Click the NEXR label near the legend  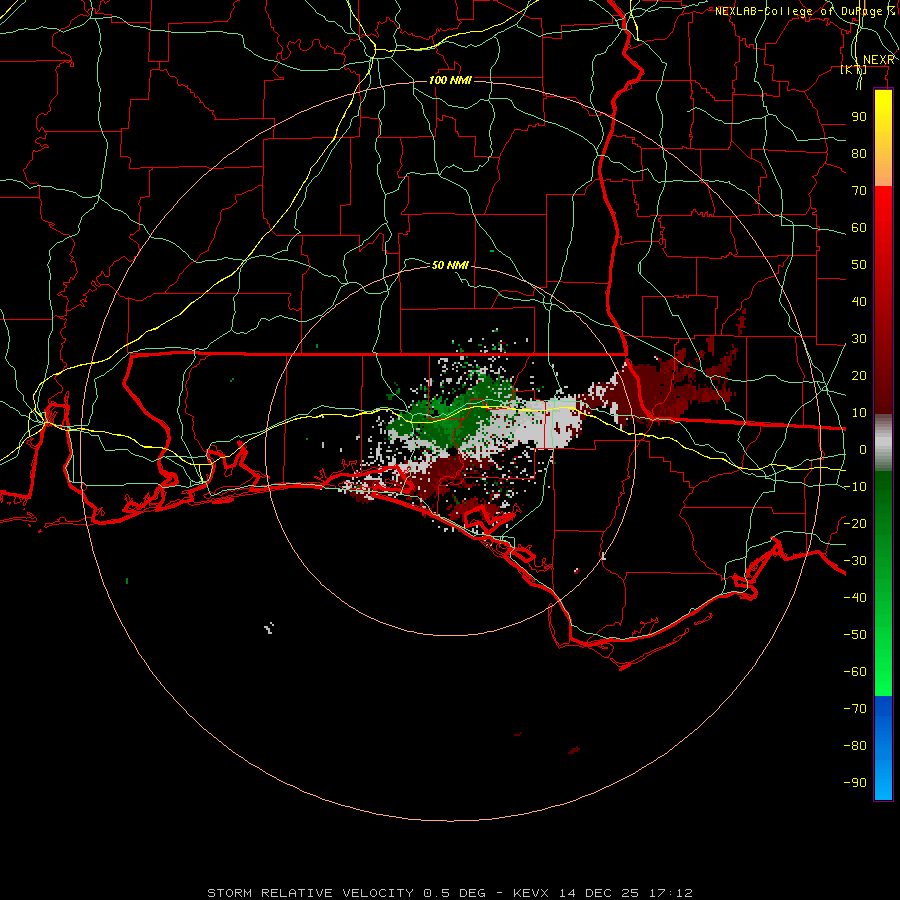879,60
